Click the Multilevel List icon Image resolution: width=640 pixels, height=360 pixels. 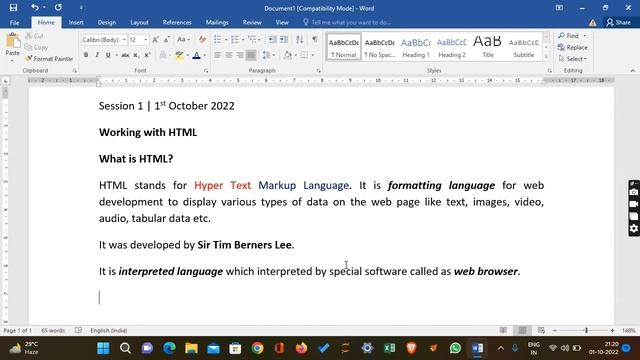[x=252, y=40]
